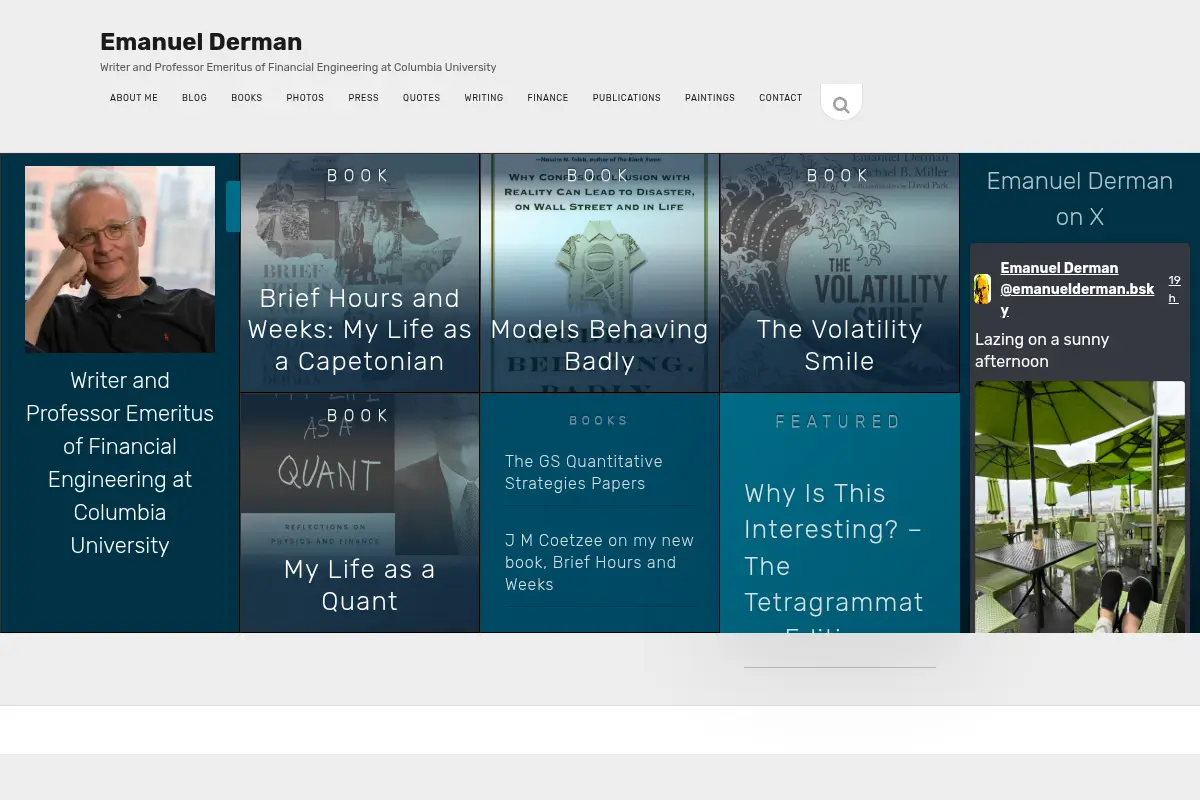Open the search magnifier icon

[841, 104]
